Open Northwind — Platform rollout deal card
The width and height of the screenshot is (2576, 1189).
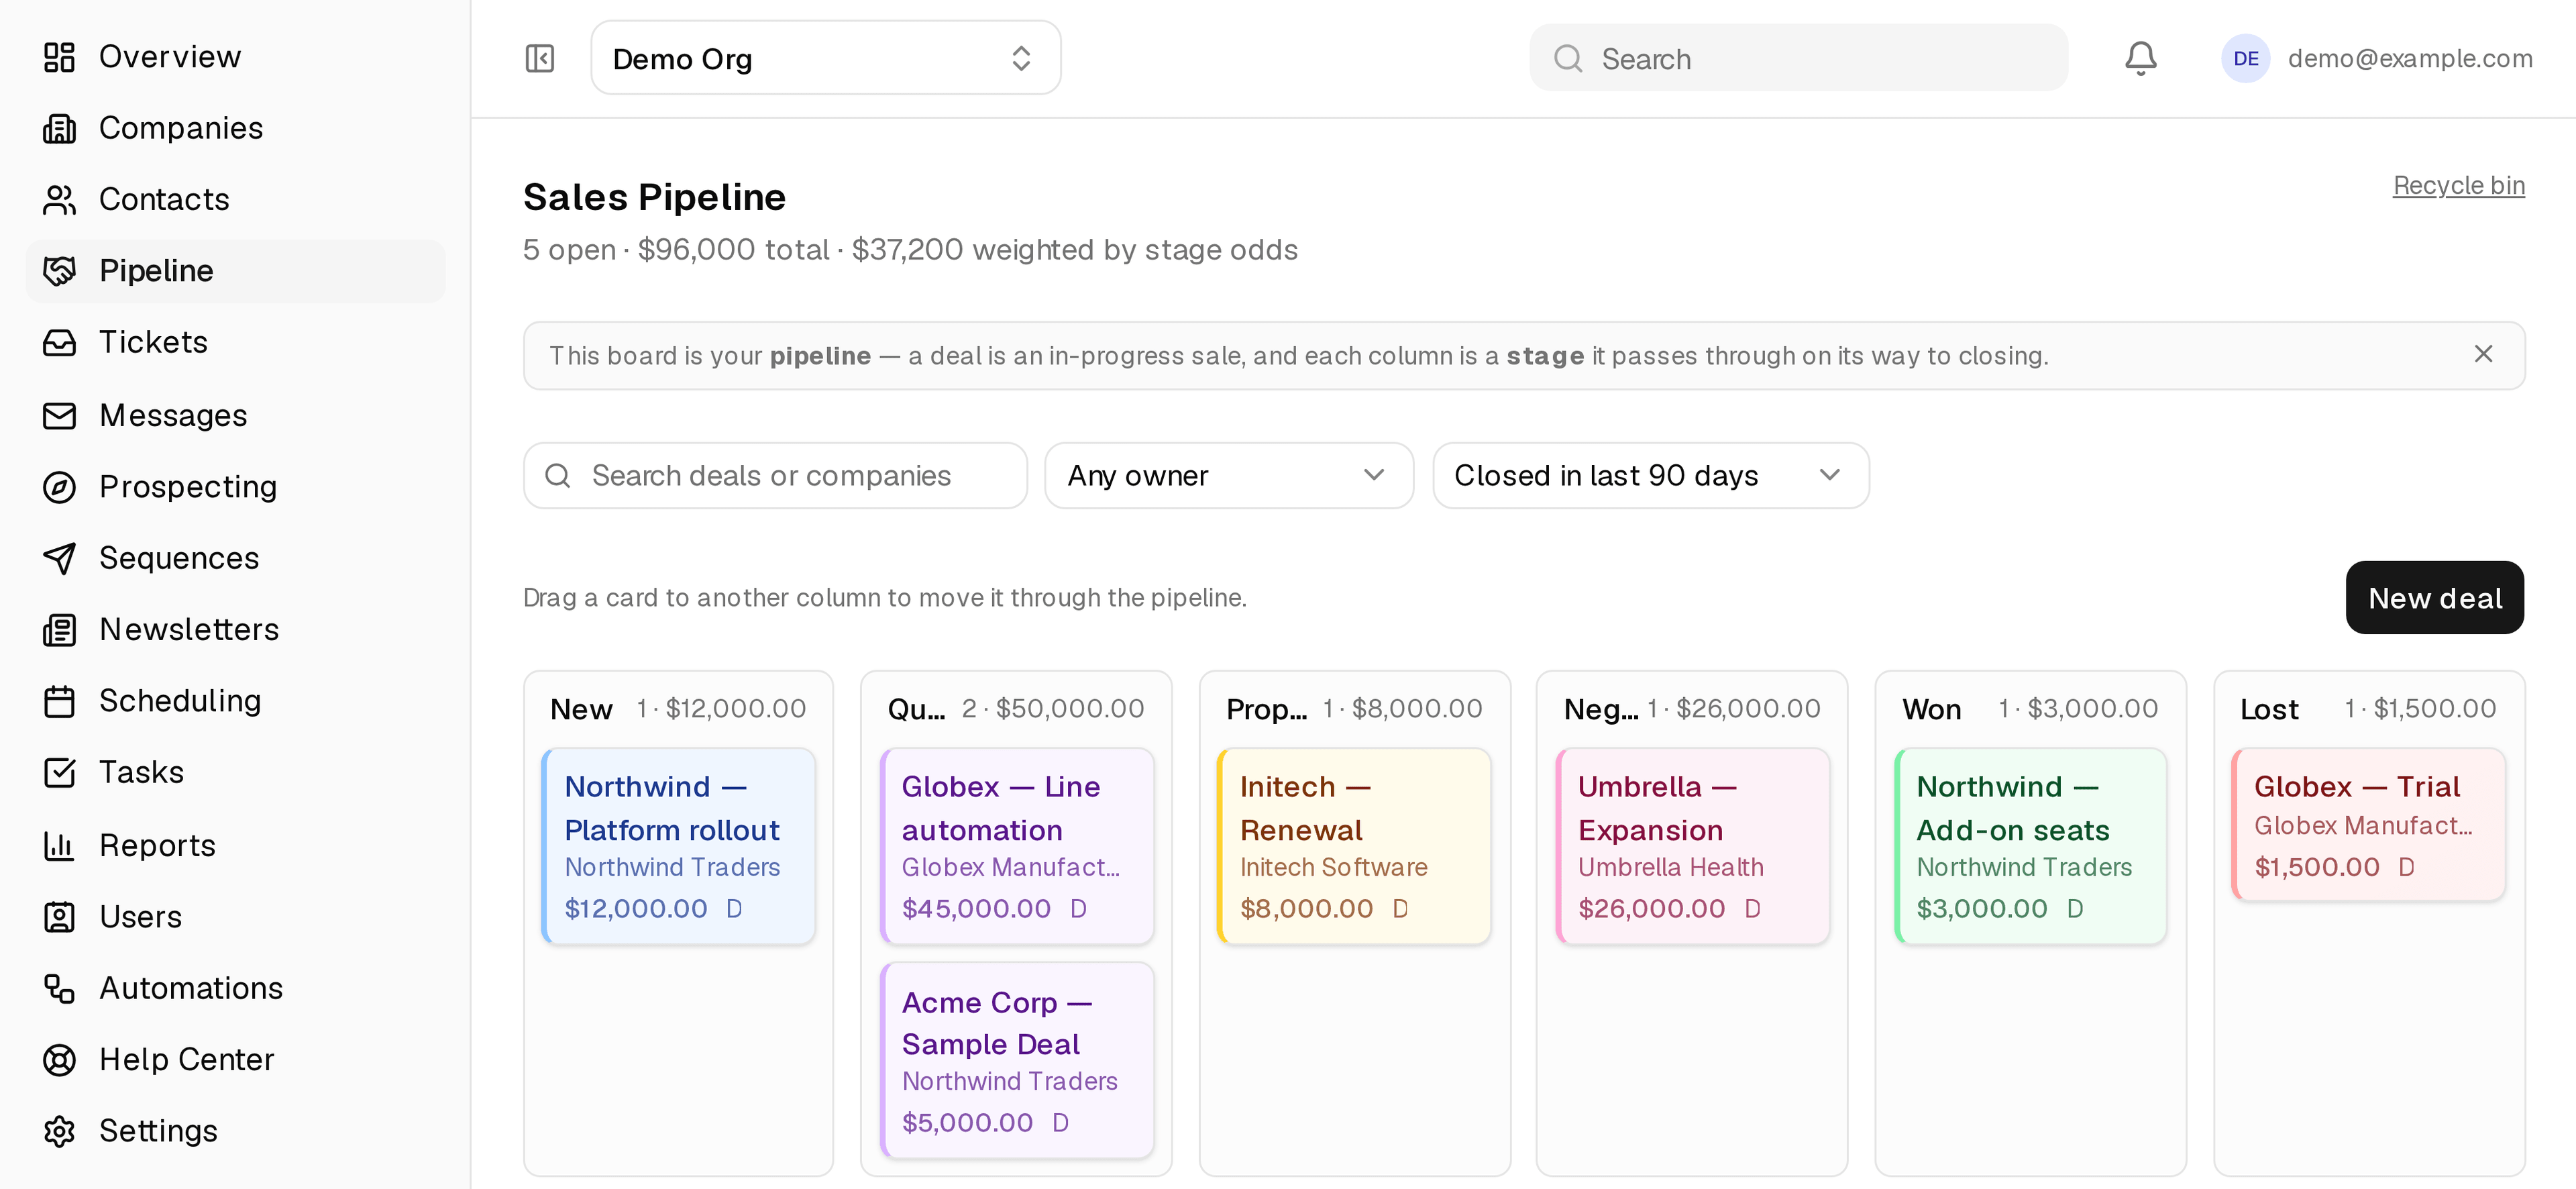(678, 846)
